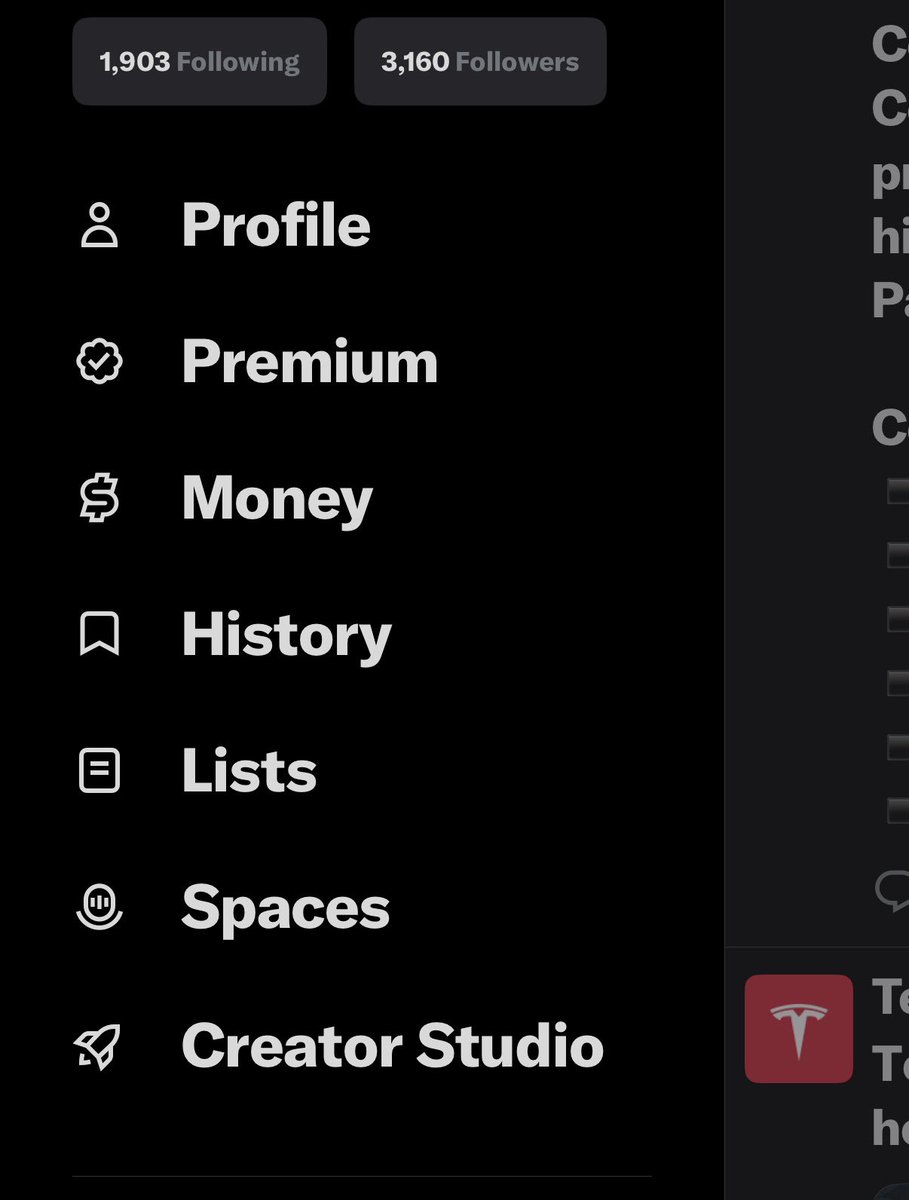Click the Money dollar sign icon
This screenshot has width=909, height=1200.
click(99, 498)
